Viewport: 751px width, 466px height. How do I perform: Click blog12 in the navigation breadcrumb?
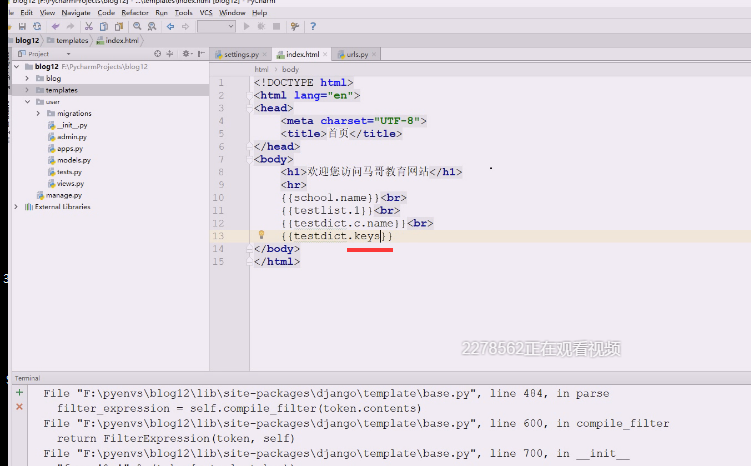click(27, 40)
